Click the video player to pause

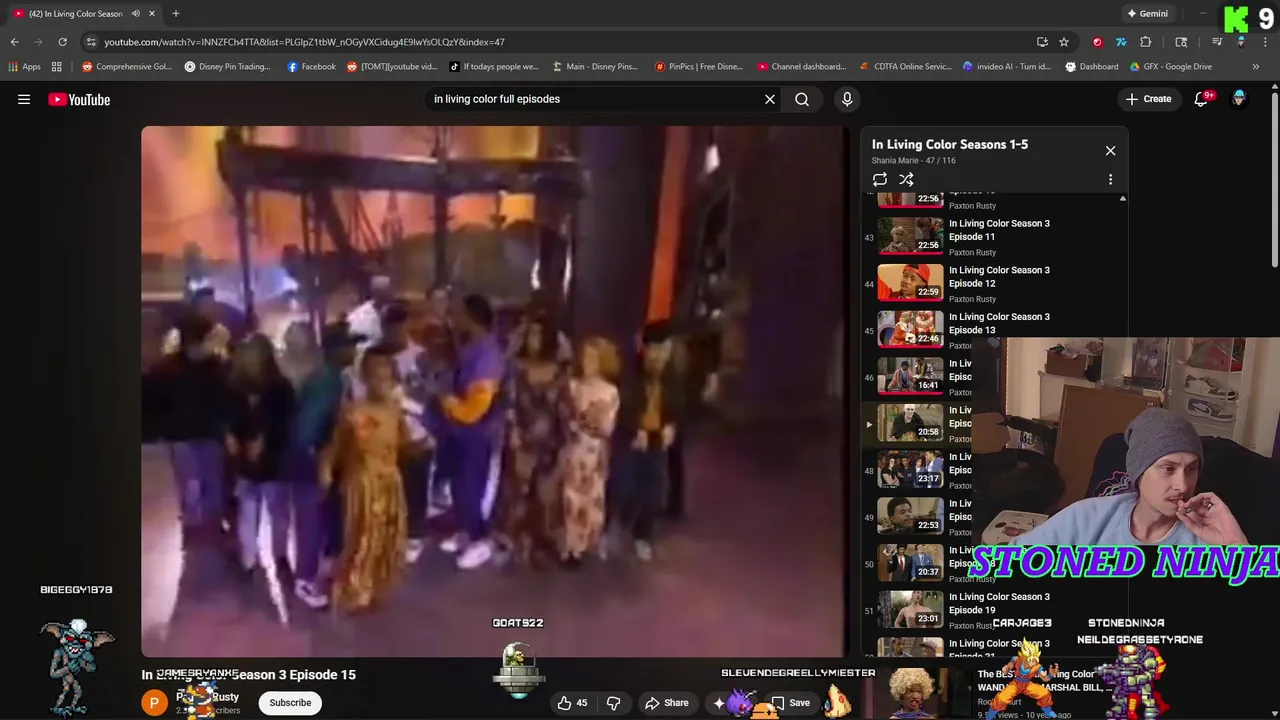click(x=493, y=390)
